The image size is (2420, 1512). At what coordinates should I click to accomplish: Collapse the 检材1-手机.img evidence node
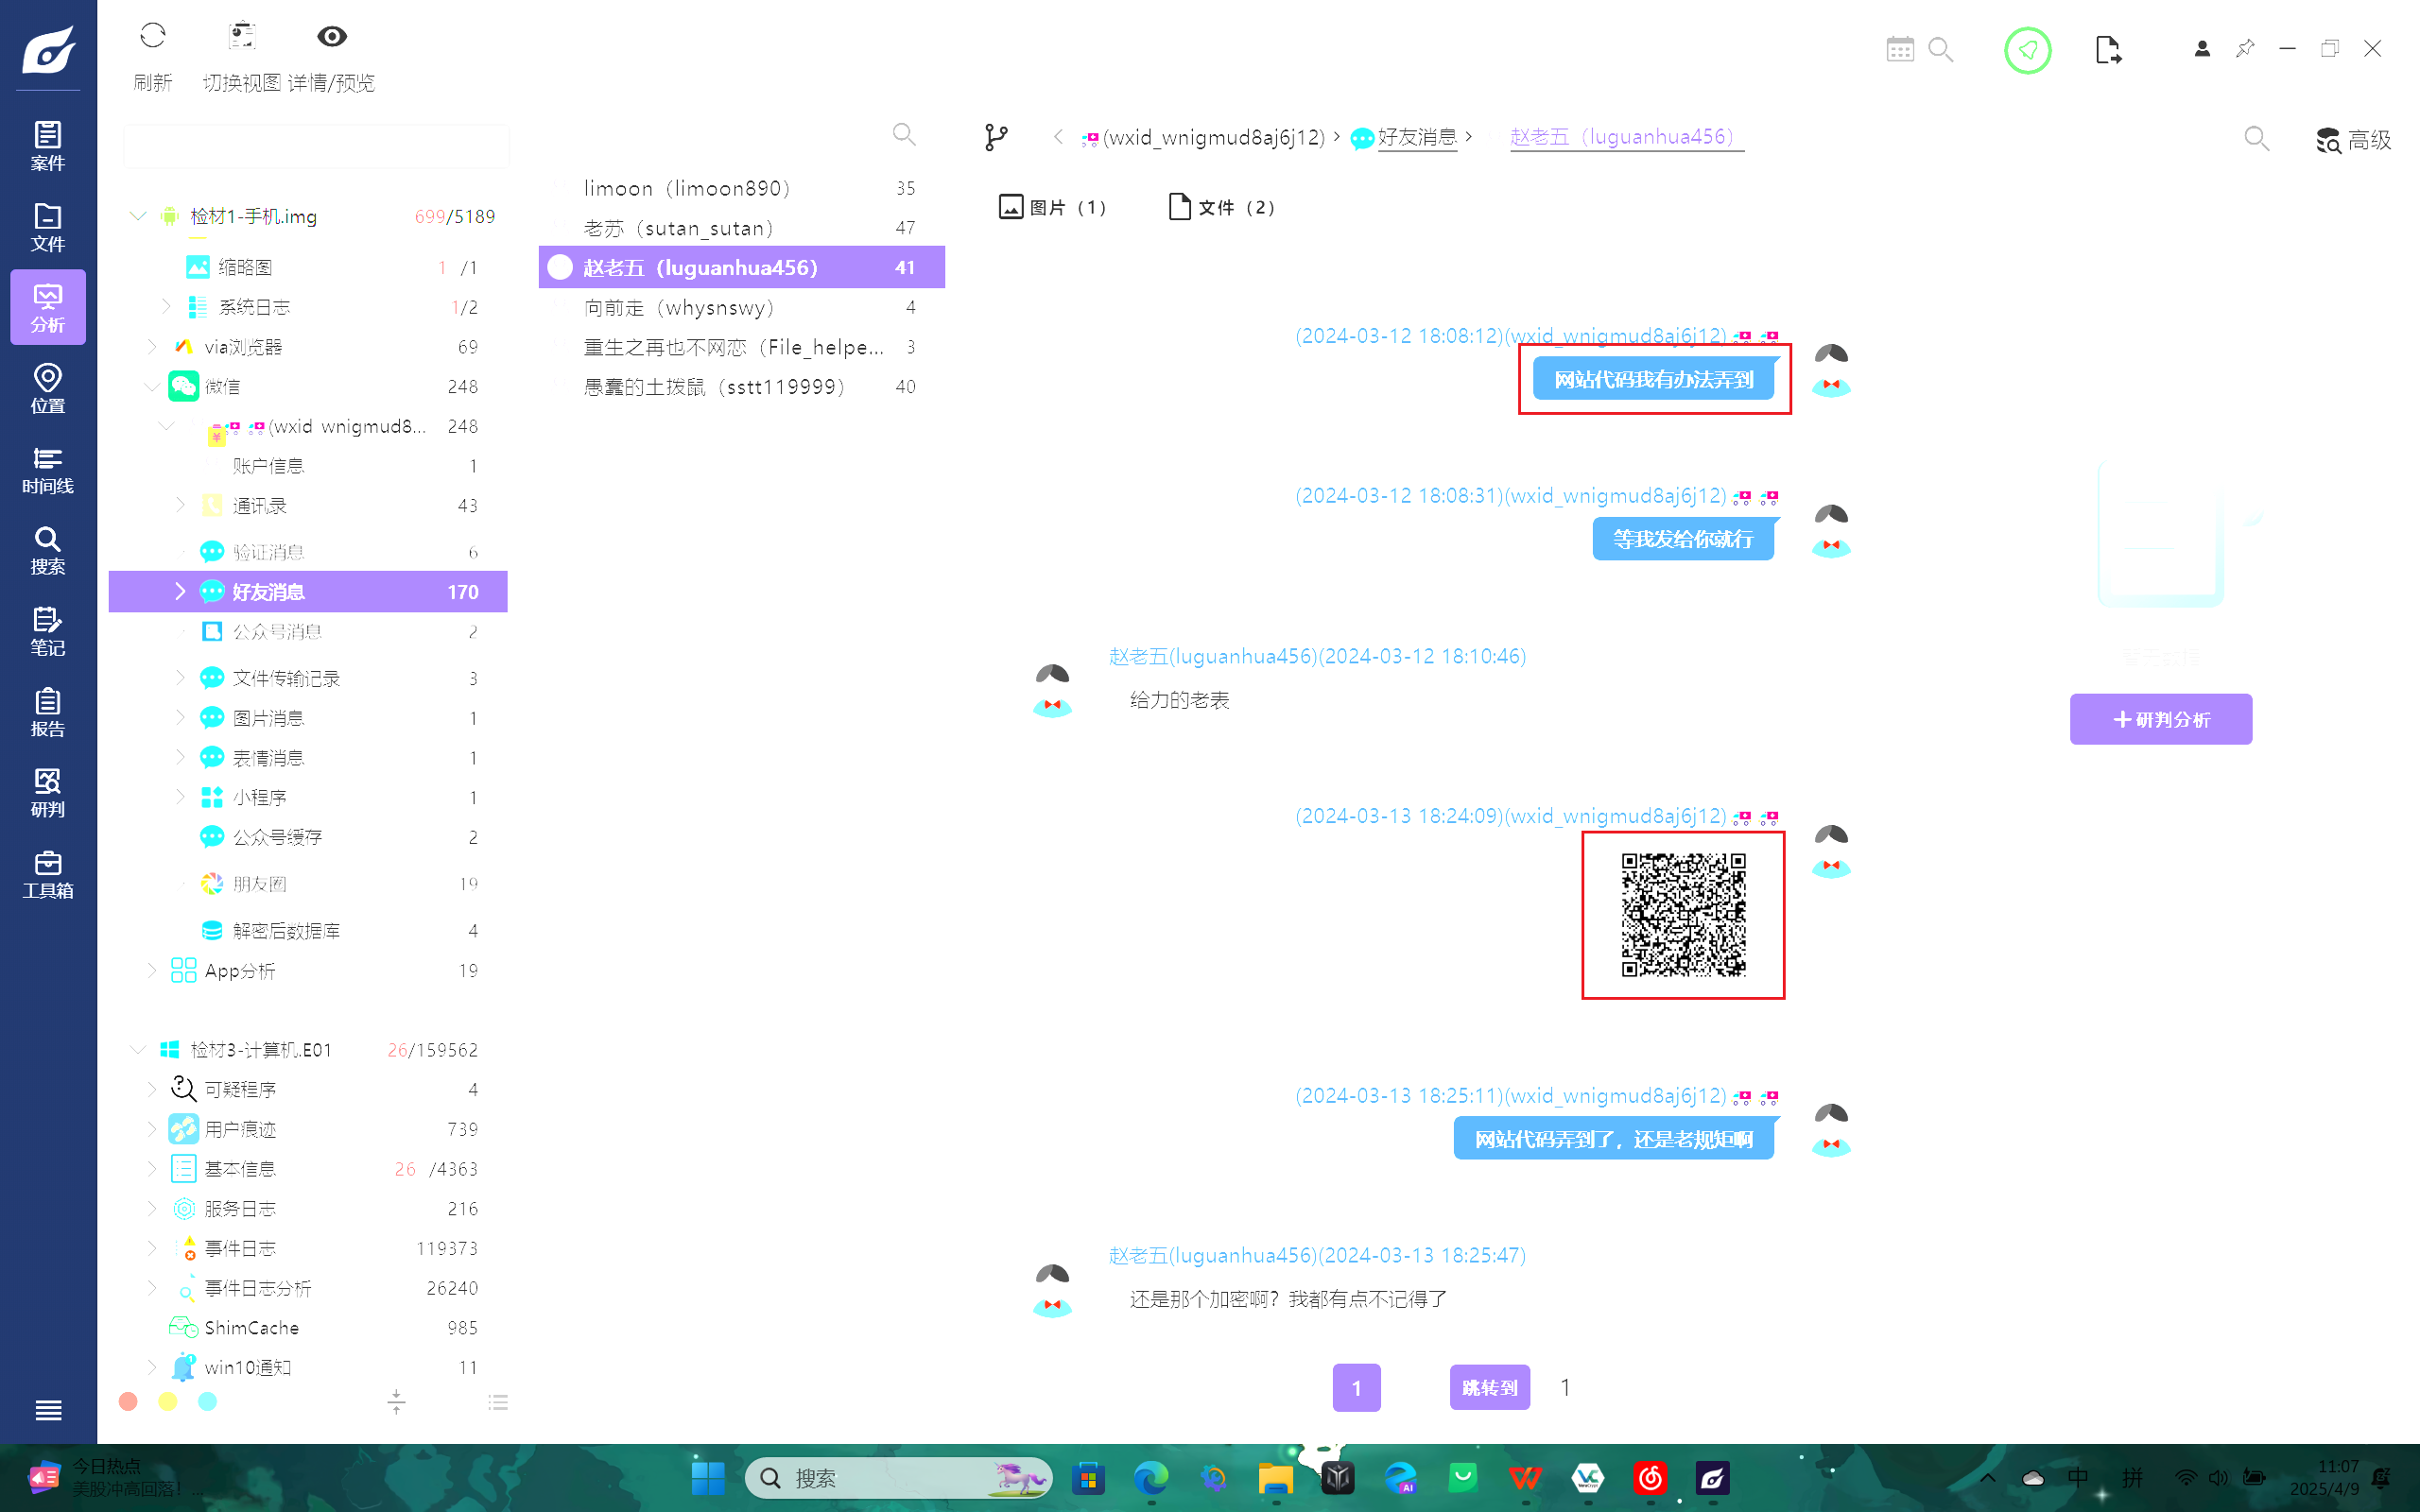pos(138,216)
